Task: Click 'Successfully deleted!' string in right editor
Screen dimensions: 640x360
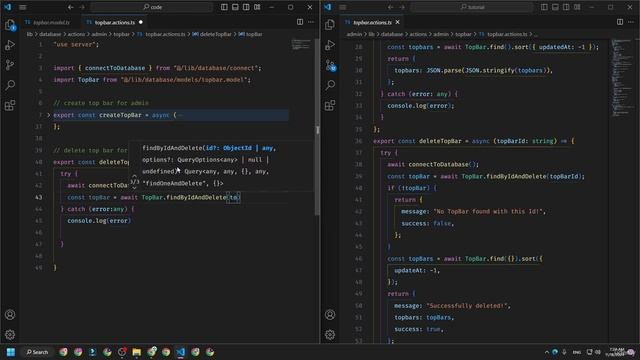Action: (468, 306)
